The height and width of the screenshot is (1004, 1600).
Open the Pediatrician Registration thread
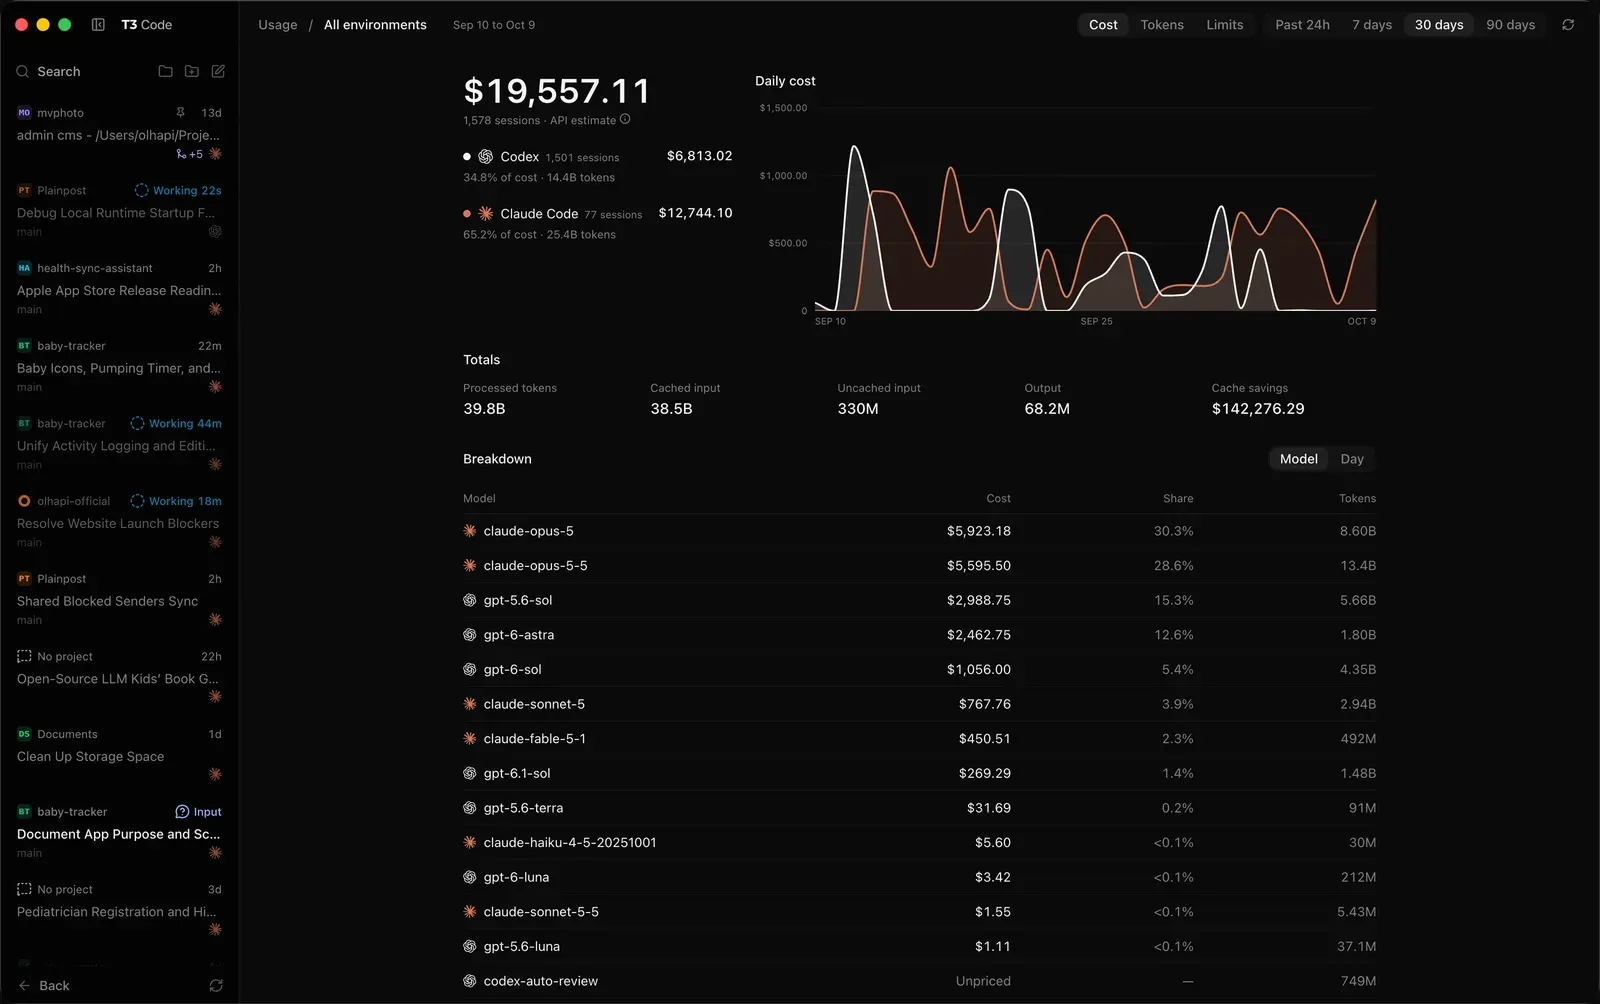click(x=118, y=912)
